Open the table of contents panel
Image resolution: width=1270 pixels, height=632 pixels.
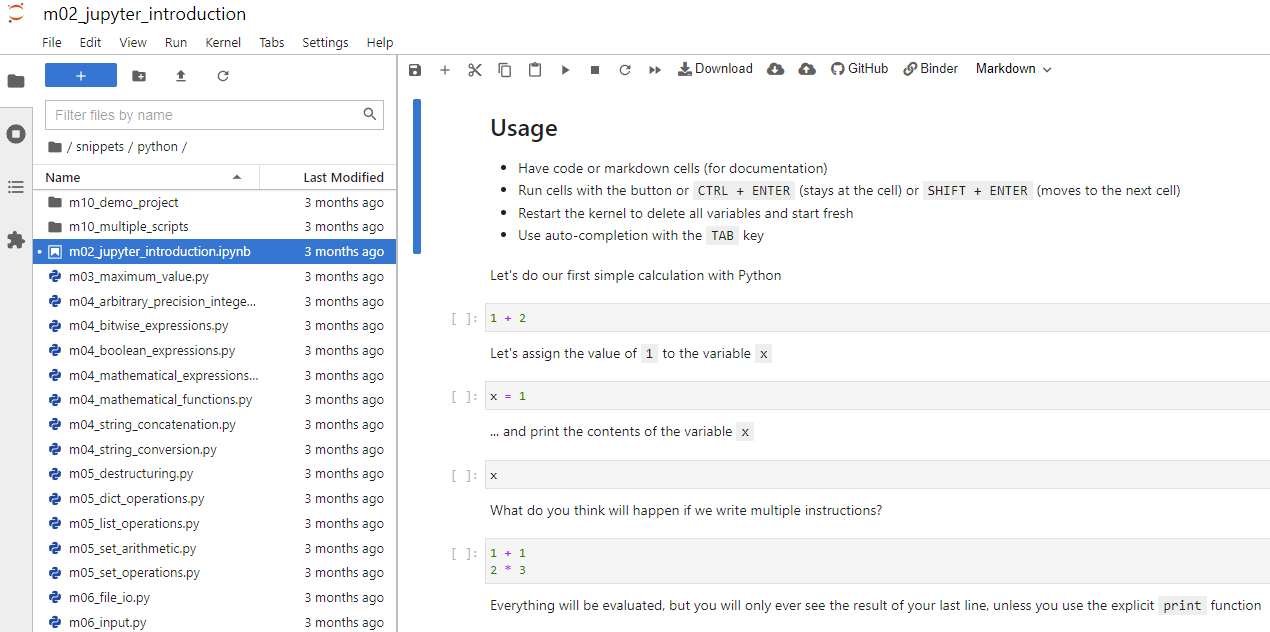(16, 187)
